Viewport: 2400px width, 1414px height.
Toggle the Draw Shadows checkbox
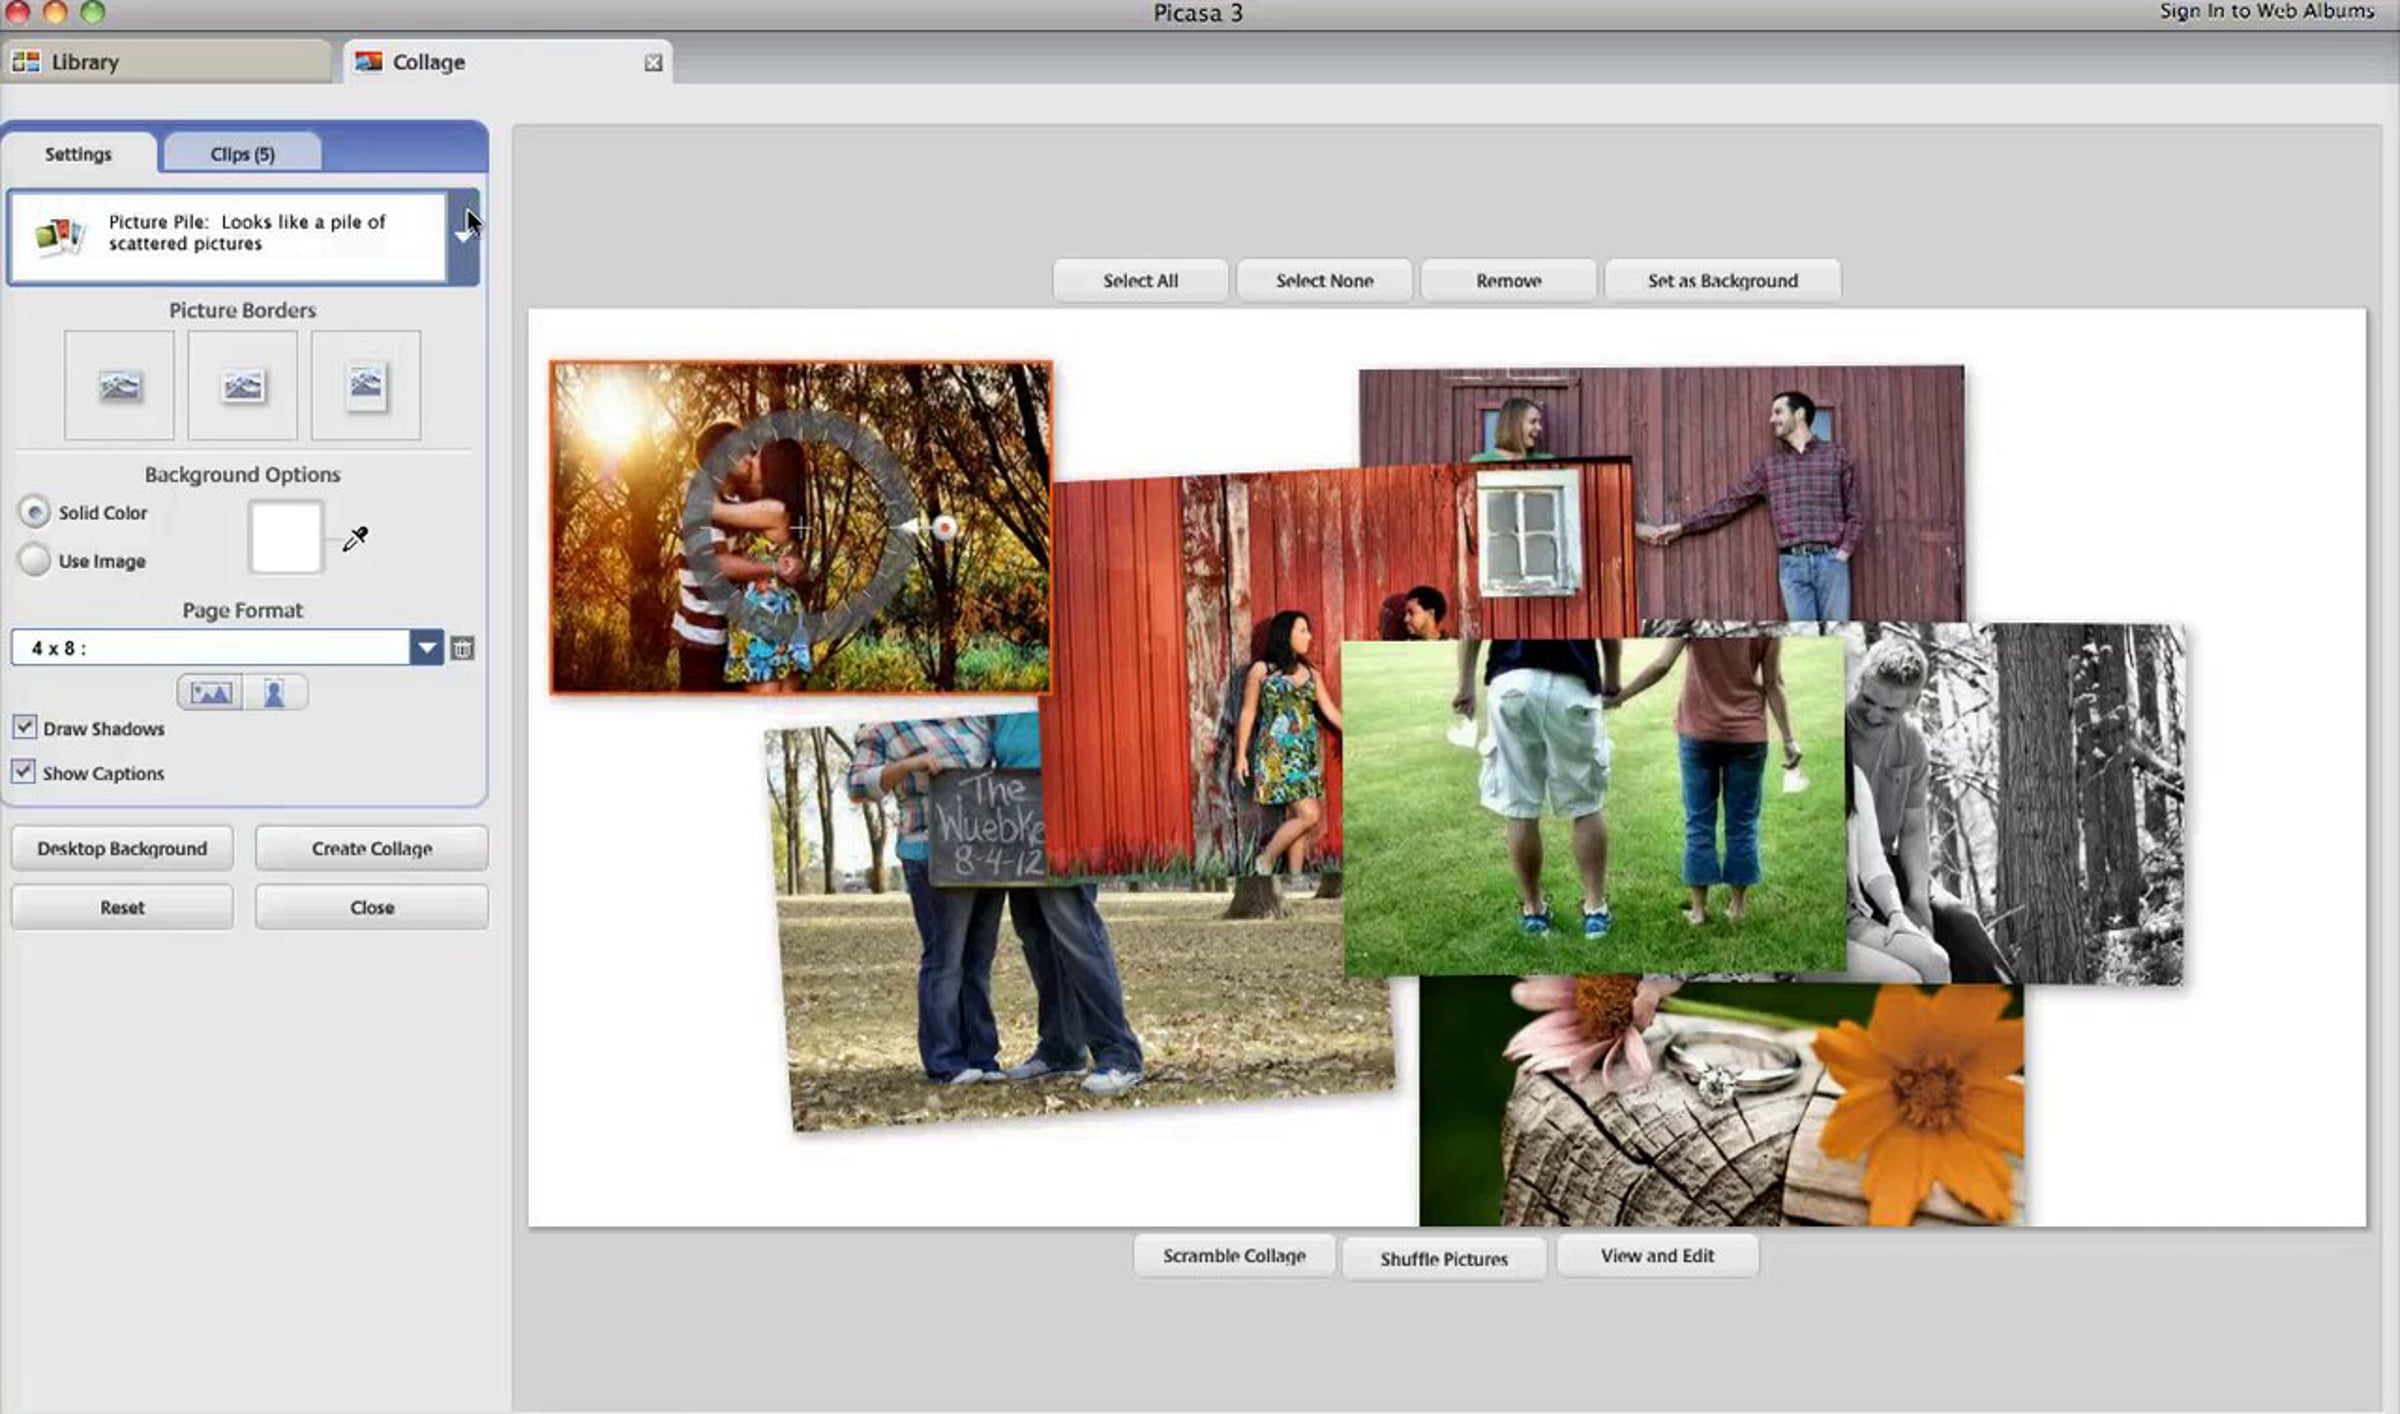pyautogui.click(x=24, y=727)
